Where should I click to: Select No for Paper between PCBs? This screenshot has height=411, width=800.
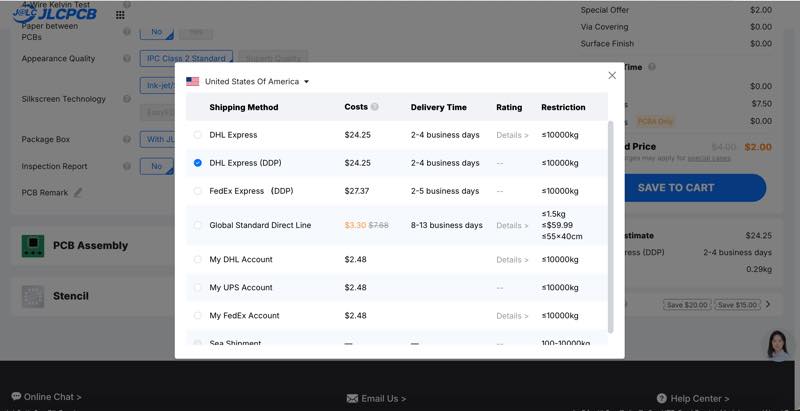157,32
